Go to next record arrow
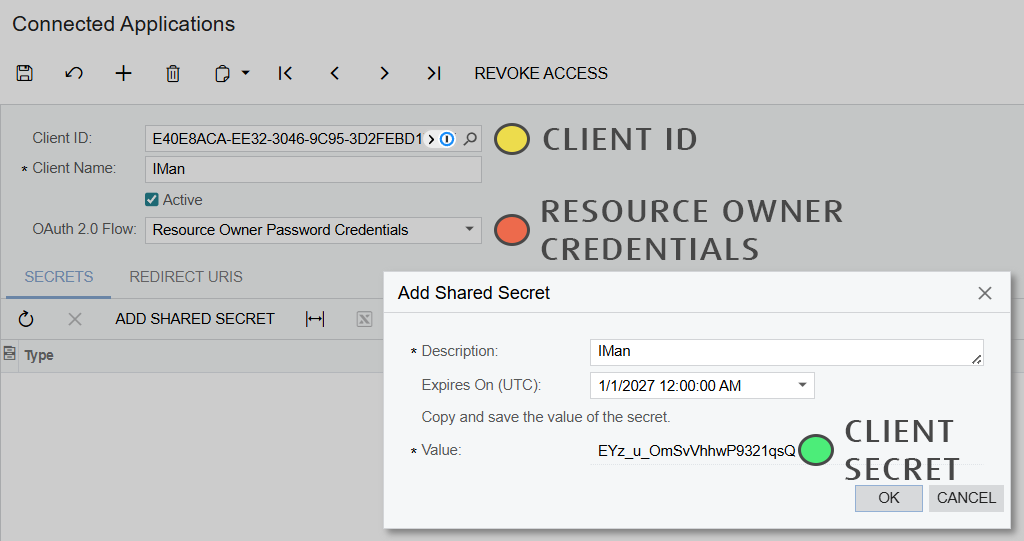The image size is (1024, 541). coord(384,73)
